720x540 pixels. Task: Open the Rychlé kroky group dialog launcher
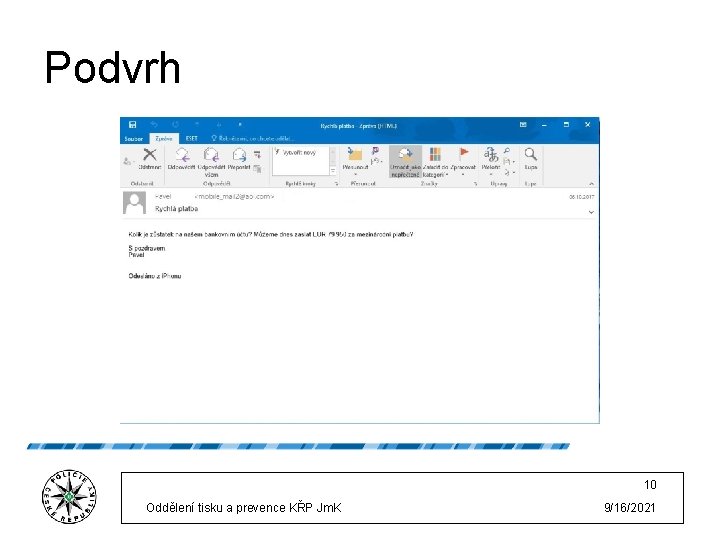point(337,184)
